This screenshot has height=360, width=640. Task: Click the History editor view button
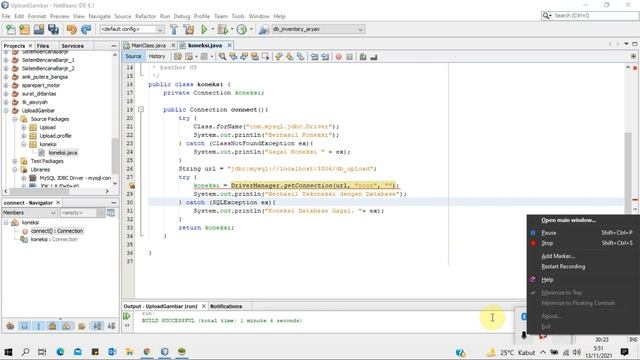coord(157,56)
